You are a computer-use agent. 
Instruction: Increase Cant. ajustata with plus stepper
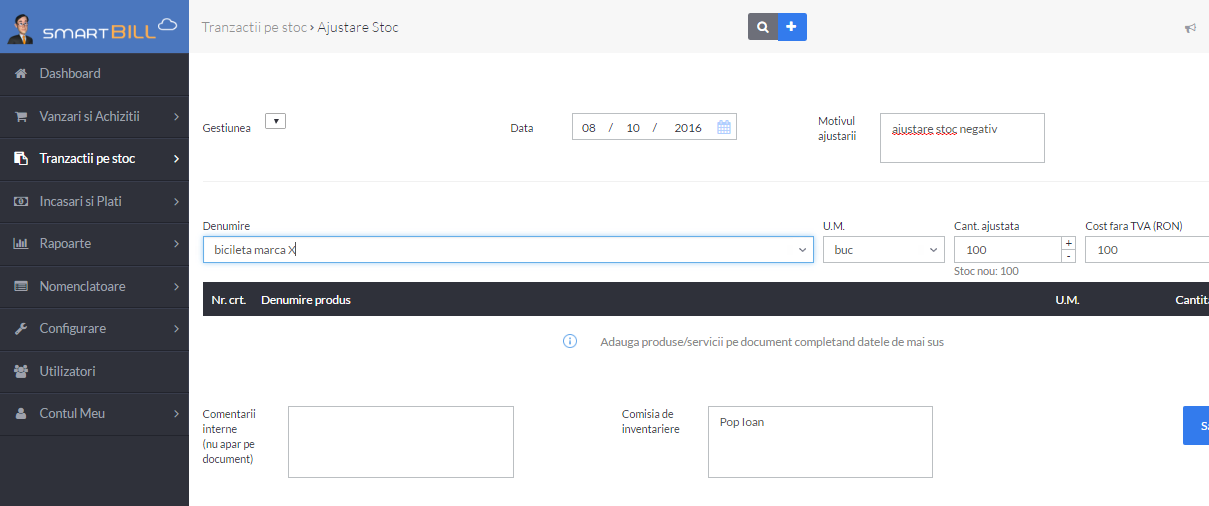pos(1068,243)
